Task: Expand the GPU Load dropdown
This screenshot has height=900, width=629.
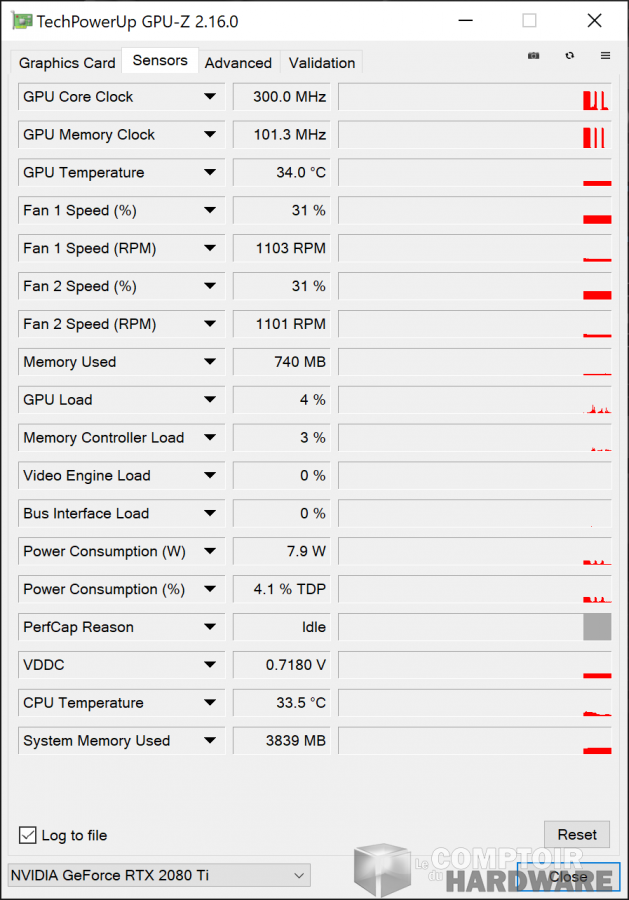Action: click(210, 399)
